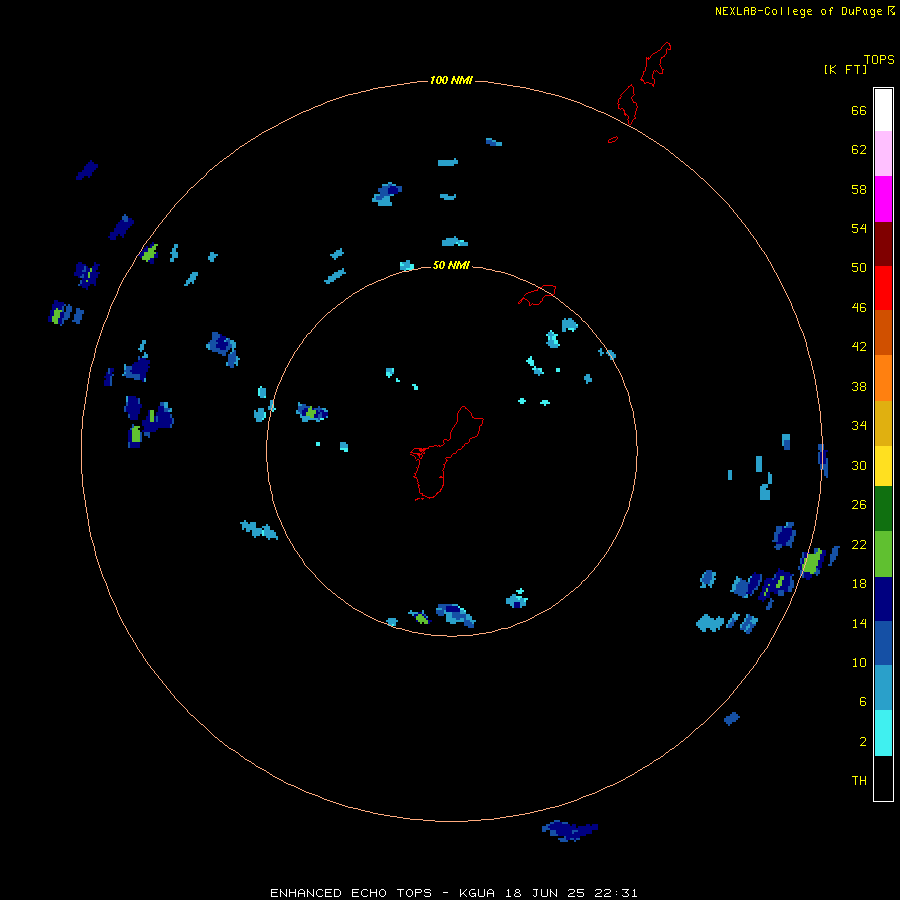Pick the medium blue legend swatch above 18

pos(883,643)
